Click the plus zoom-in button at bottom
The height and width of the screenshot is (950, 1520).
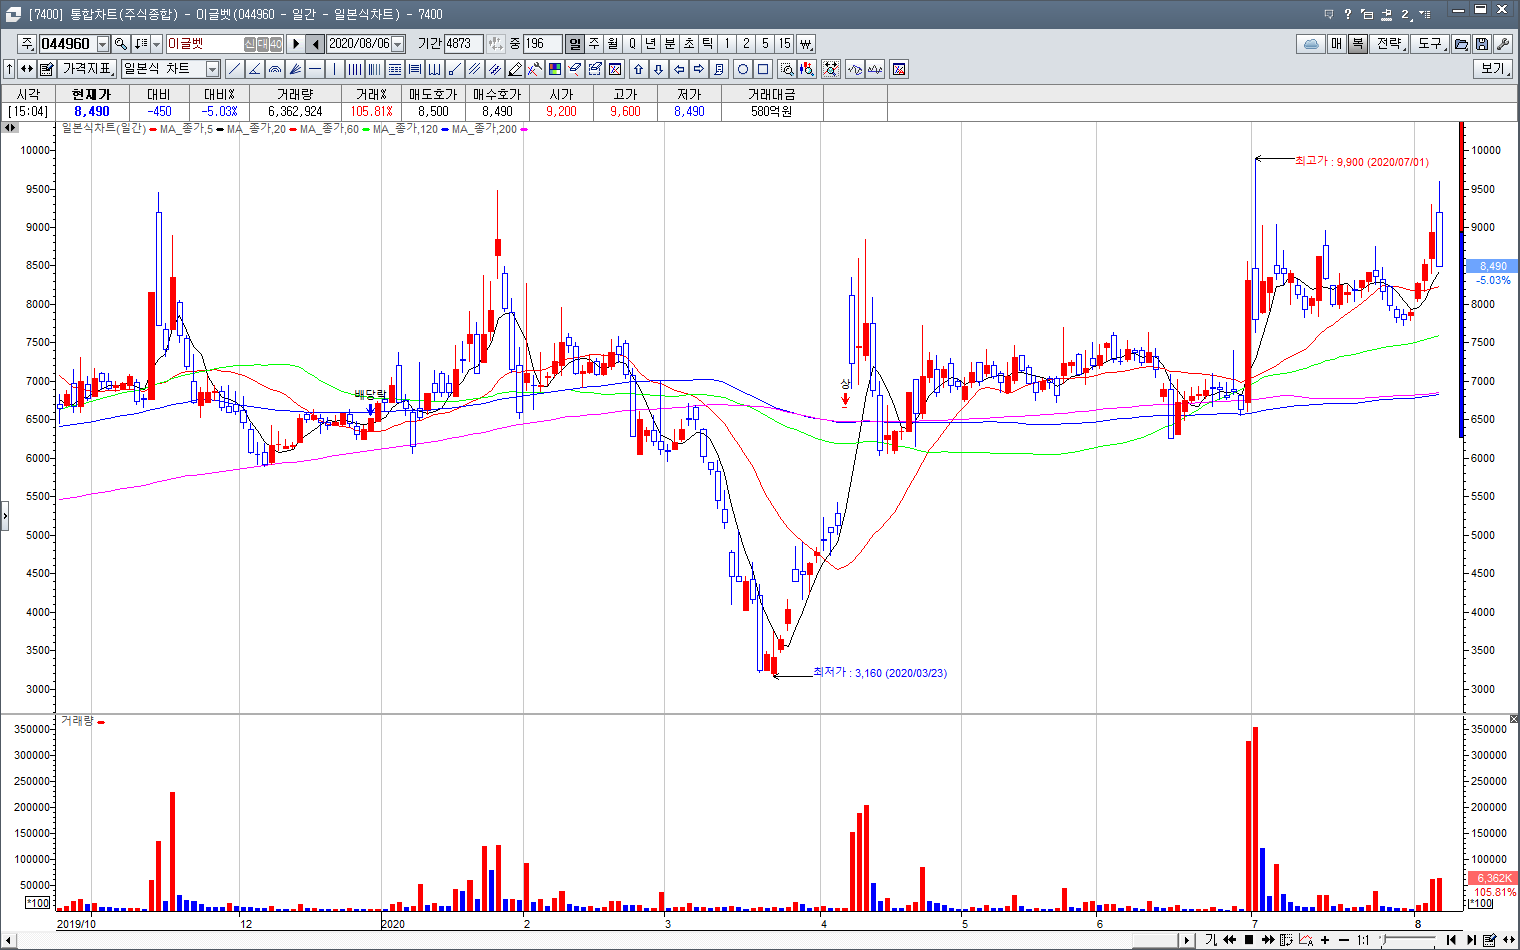[1325, 940]
